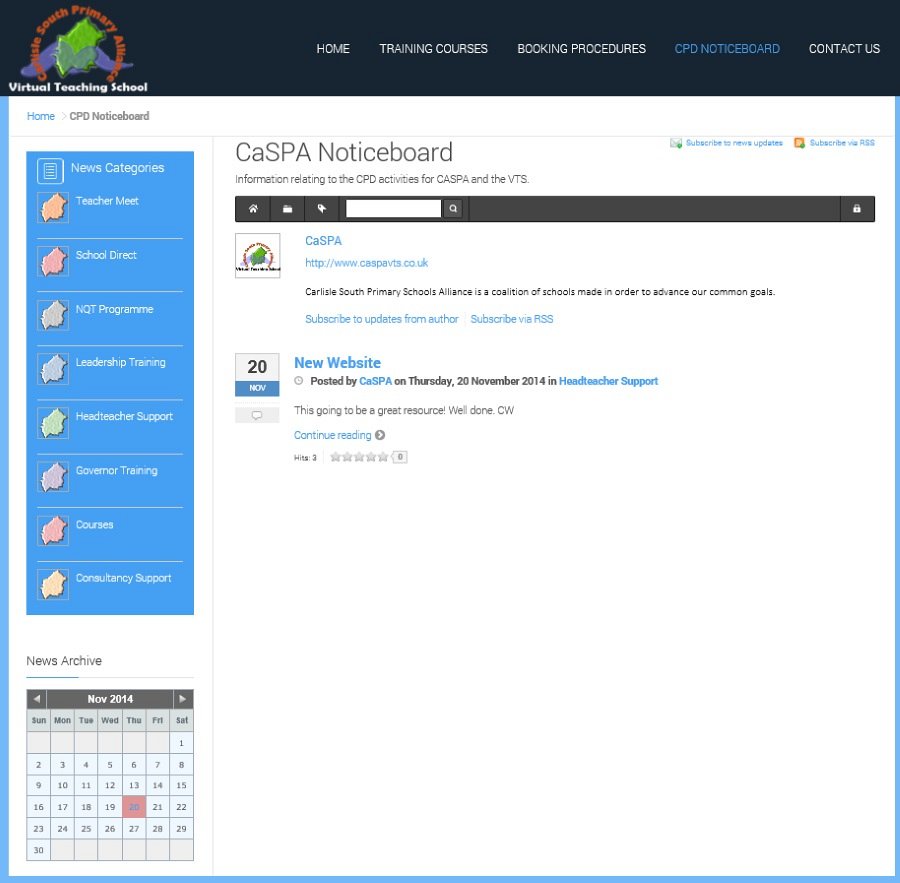Select highlighted day 20 in the calendar
This screenshot has height=883, width=900.
point(134,807)
